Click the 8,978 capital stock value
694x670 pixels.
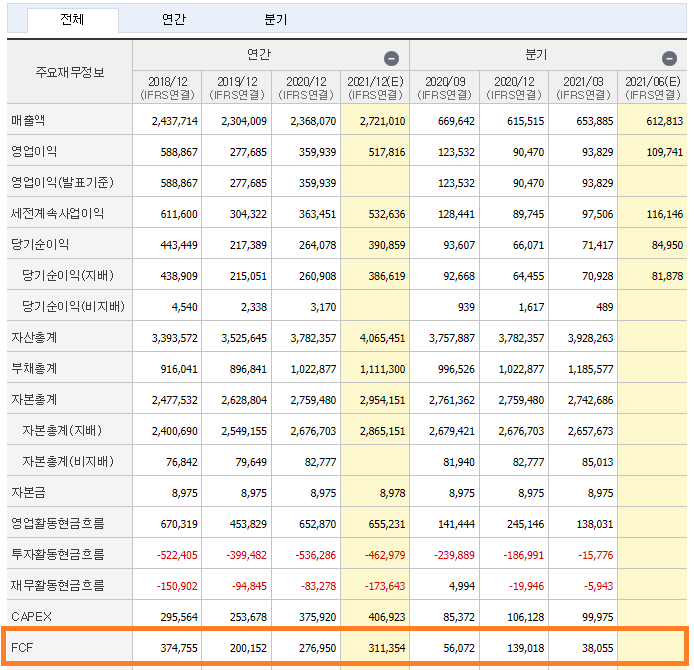pyautogui.click(x=393, y=493)
